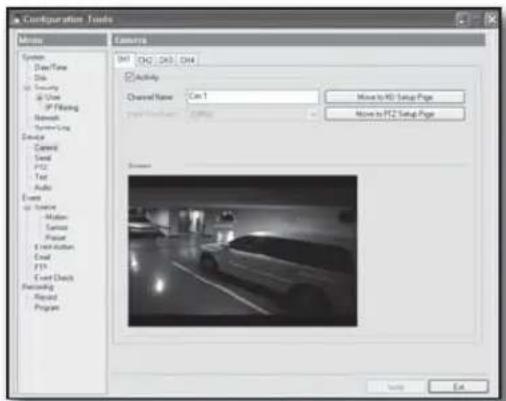506x401 pixels.
Task: Collapse the Security node expander
Action: click(x=27, y=88)
